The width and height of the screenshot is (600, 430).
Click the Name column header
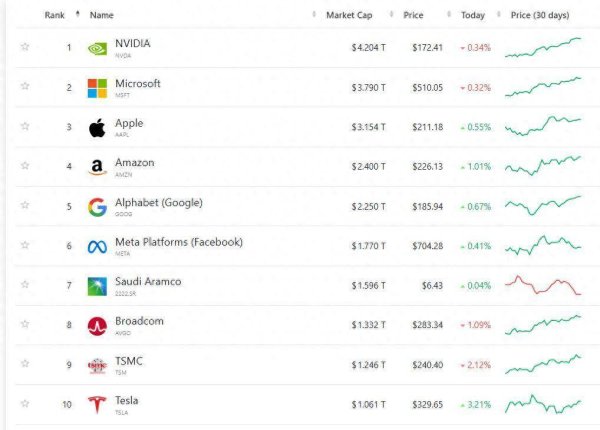tap(101, 15)
